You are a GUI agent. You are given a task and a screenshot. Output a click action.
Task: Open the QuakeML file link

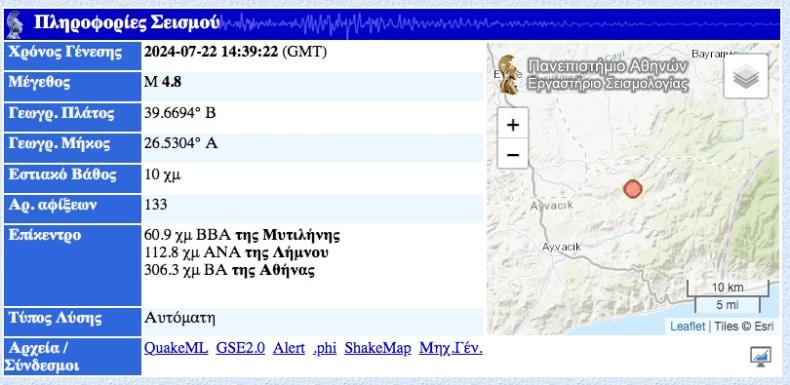point(176,348)
